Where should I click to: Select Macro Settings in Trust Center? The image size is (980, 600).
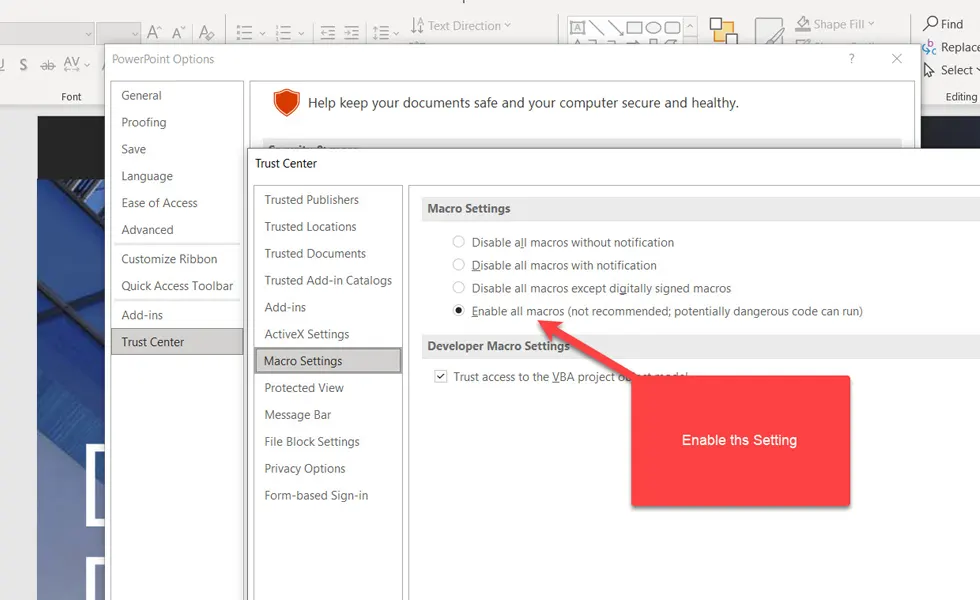[328, 361]
